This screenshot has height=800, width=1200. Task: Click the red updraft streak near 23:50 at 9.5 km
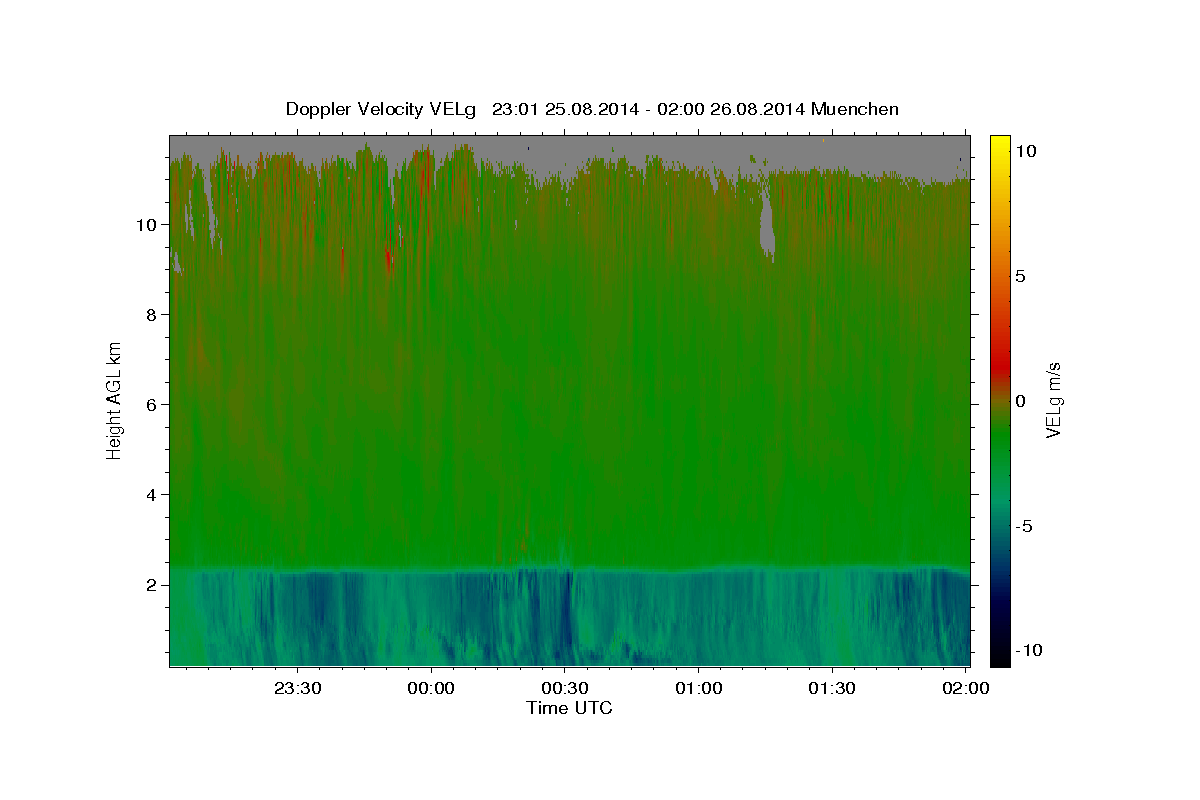pos(389,255)
